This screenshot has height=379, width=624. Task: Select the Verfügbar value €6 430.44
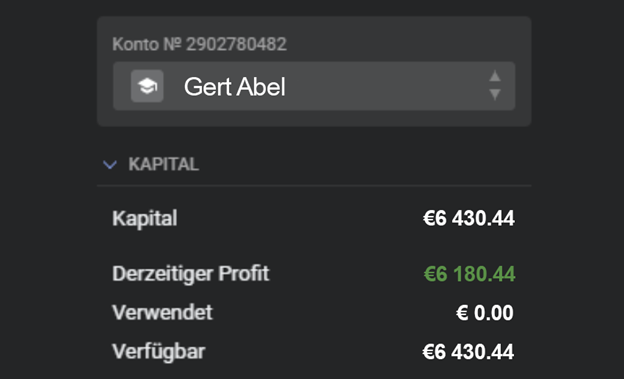coord(468,352)
